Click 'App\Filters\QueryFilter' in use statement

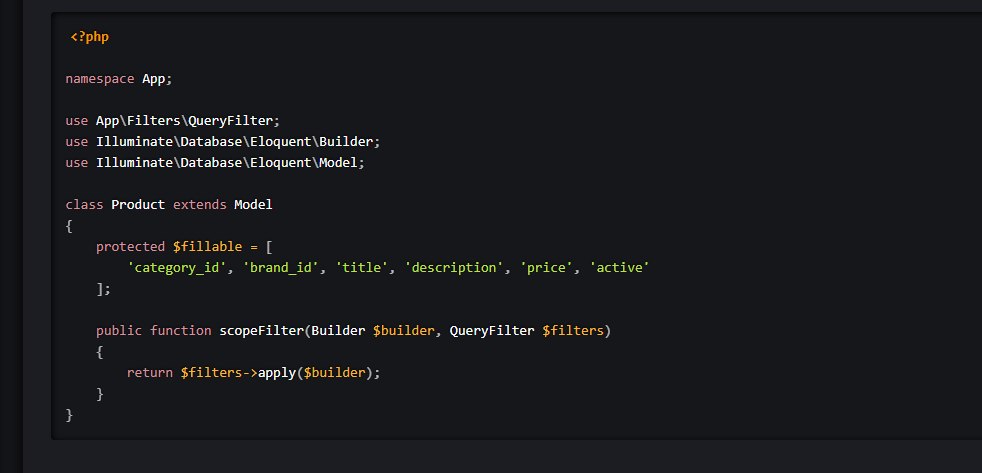click(x=184, y=121)
